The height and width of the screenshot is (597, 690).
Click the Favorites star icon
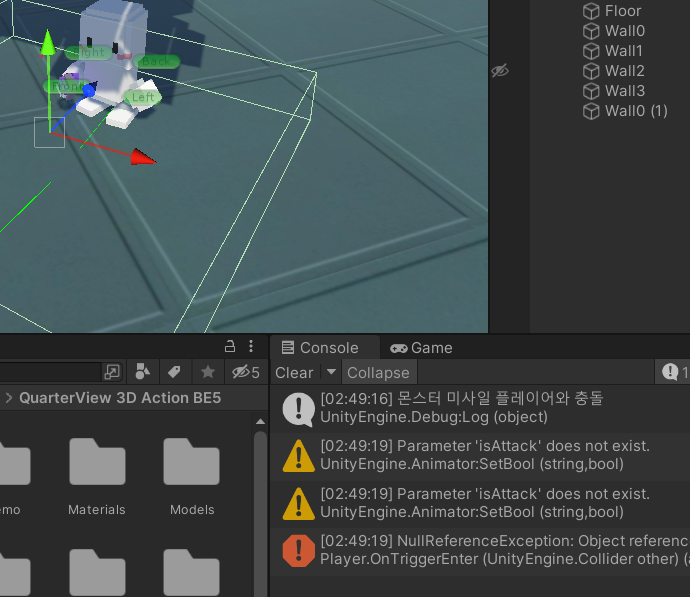[x=207, y=372]
